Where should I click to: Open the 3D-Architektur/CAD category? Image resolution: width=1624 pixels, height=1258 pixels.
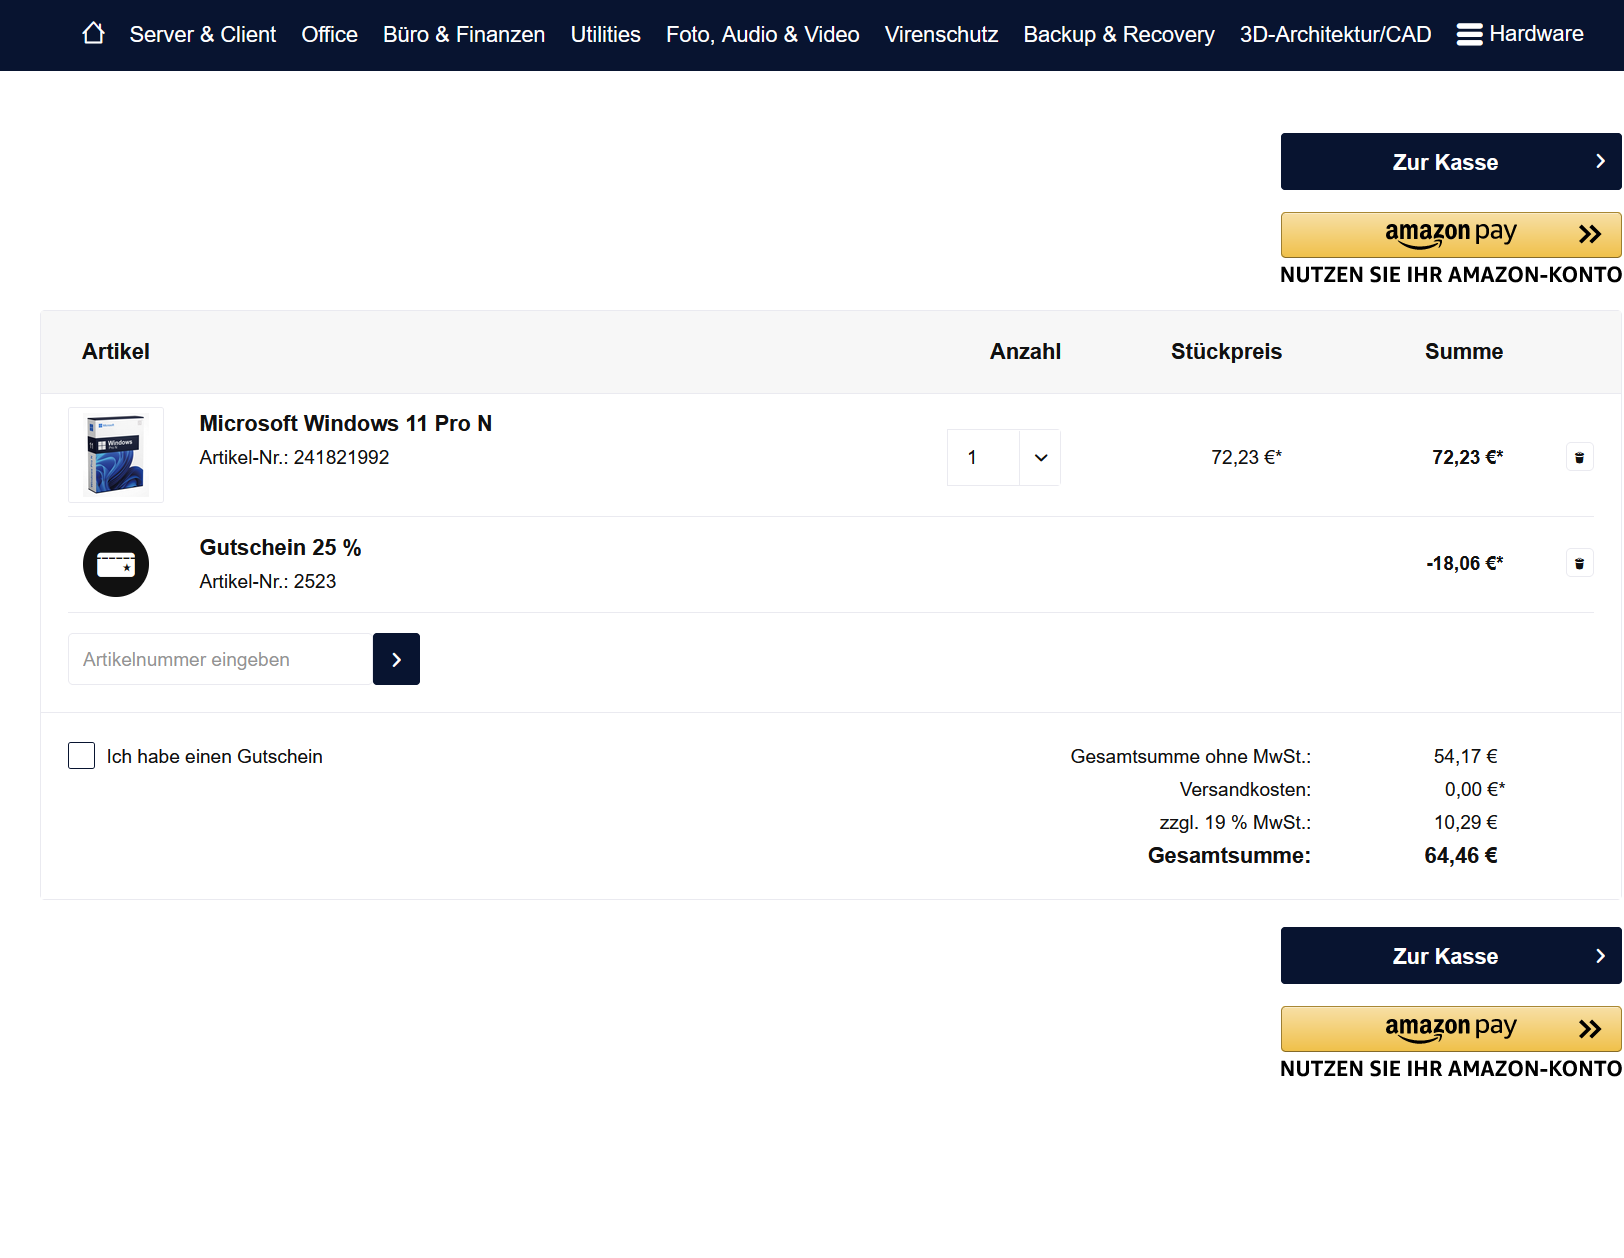coord(1336,34)
